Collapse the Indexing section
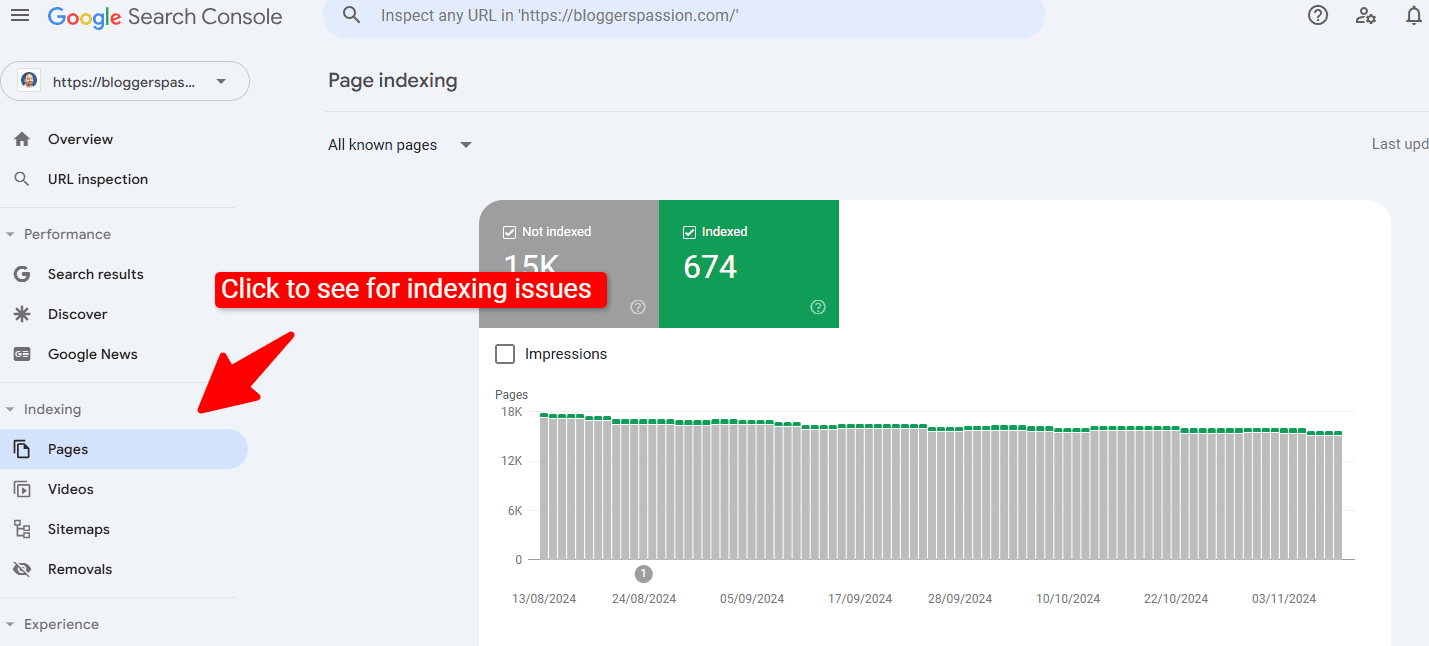The height and width of the screenshot is (646, 1429). coord(11,409)
